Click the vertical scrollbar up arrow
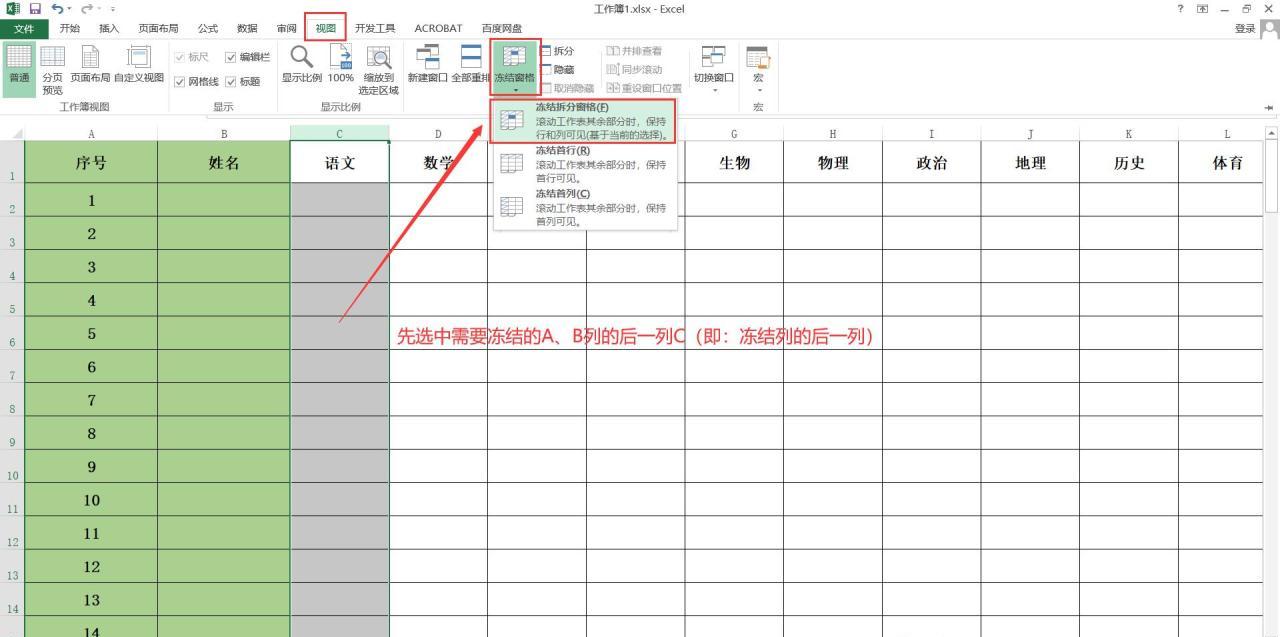The width and height of the screenshot is (1280, 637). pos(1271,133)
